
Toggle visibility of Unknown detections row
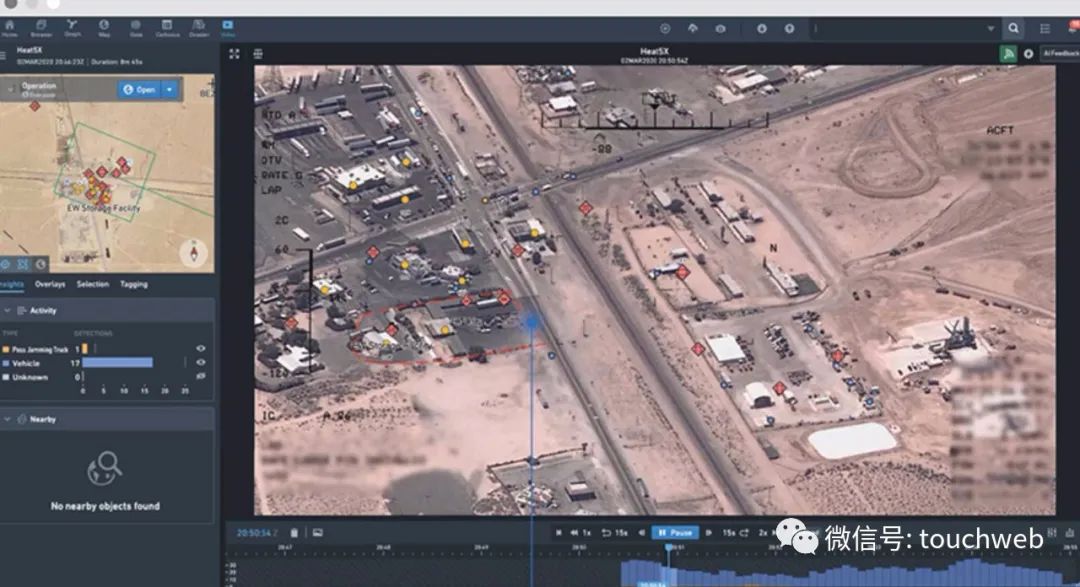(x=200, y=376)
